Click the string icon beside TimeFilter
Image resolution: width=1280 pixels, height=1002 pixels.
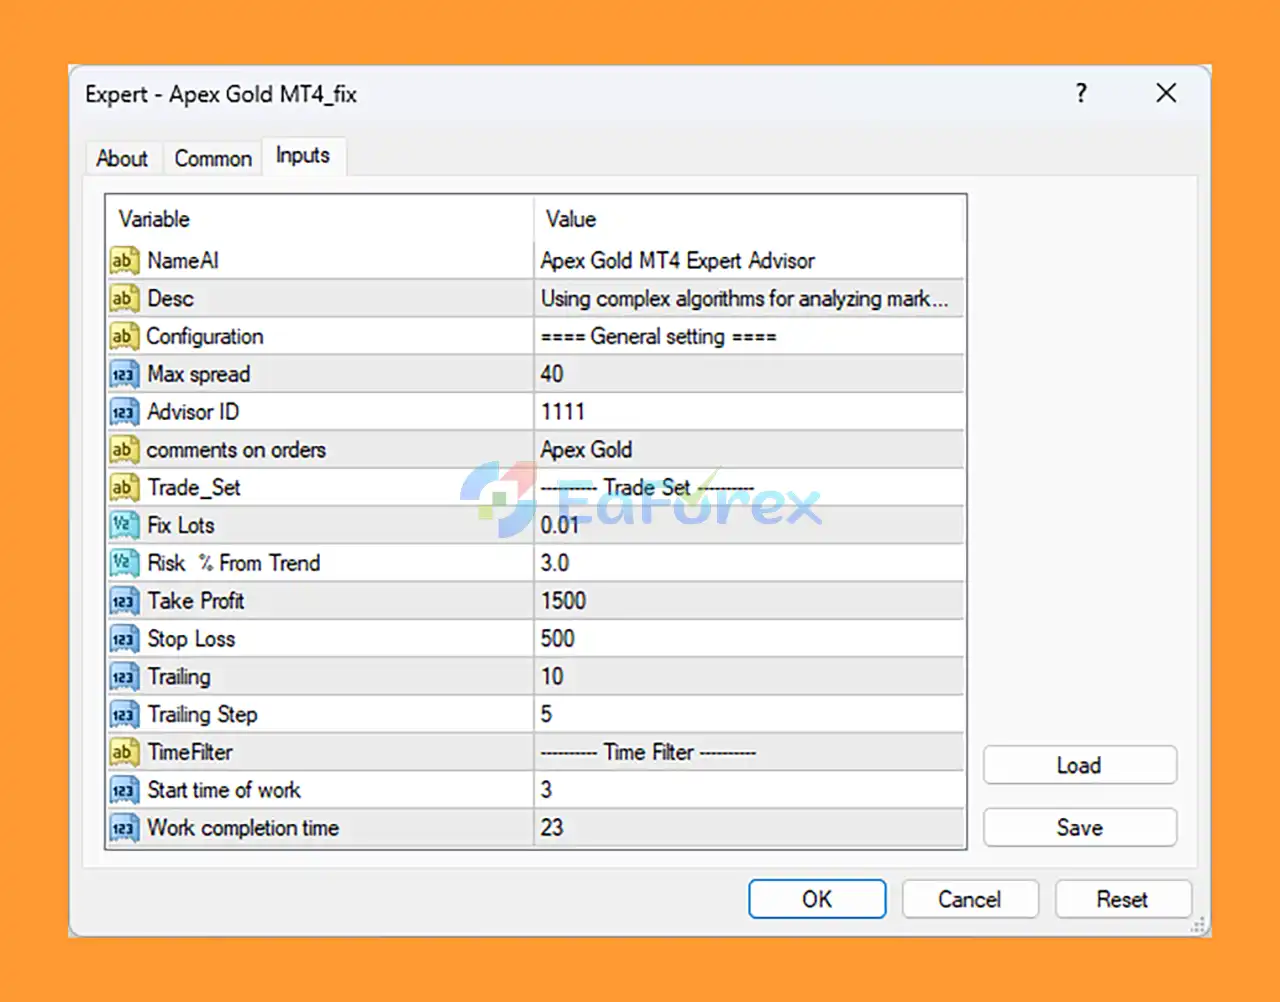point(123,753)
